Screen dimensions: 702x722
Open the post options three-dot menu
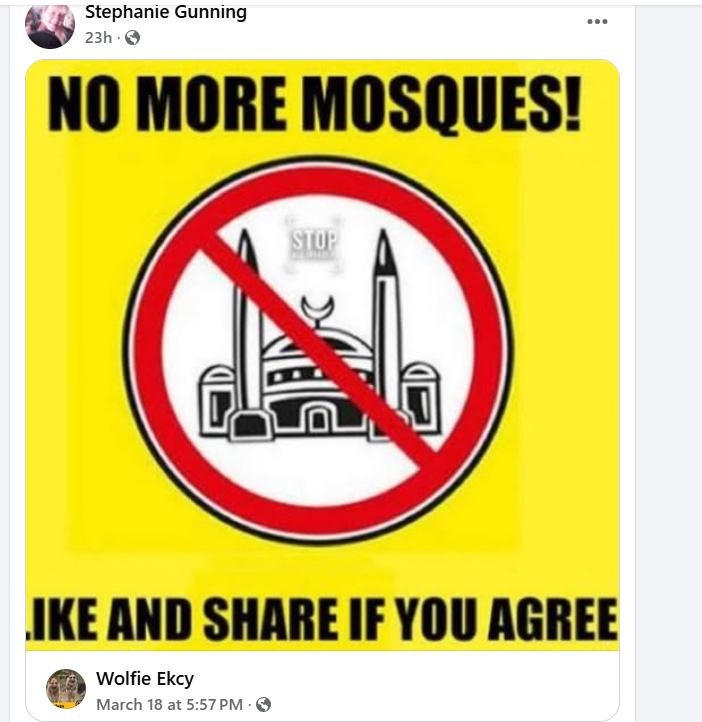(x=597, y=22)
